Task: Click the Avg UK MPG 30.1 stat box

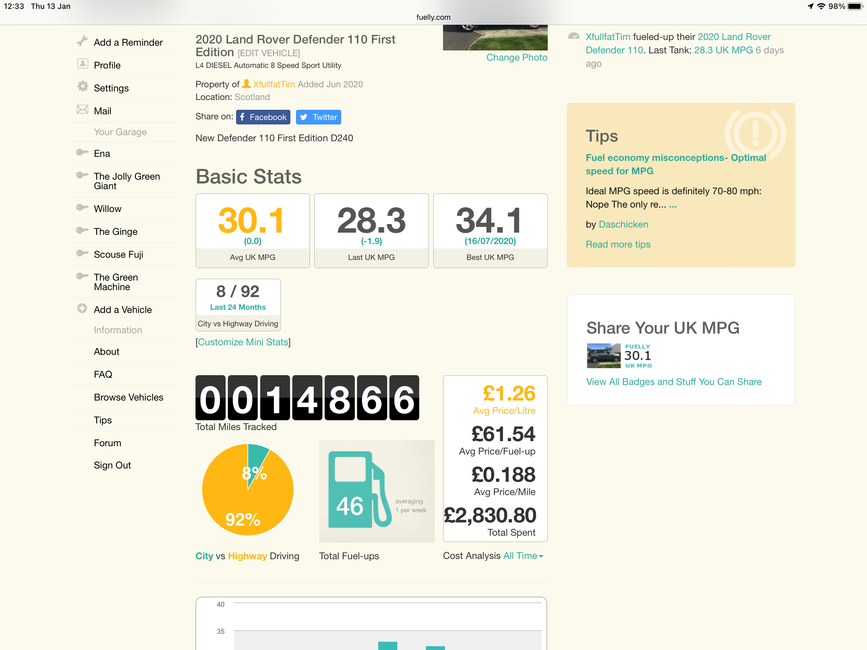Action: (253, 231)
